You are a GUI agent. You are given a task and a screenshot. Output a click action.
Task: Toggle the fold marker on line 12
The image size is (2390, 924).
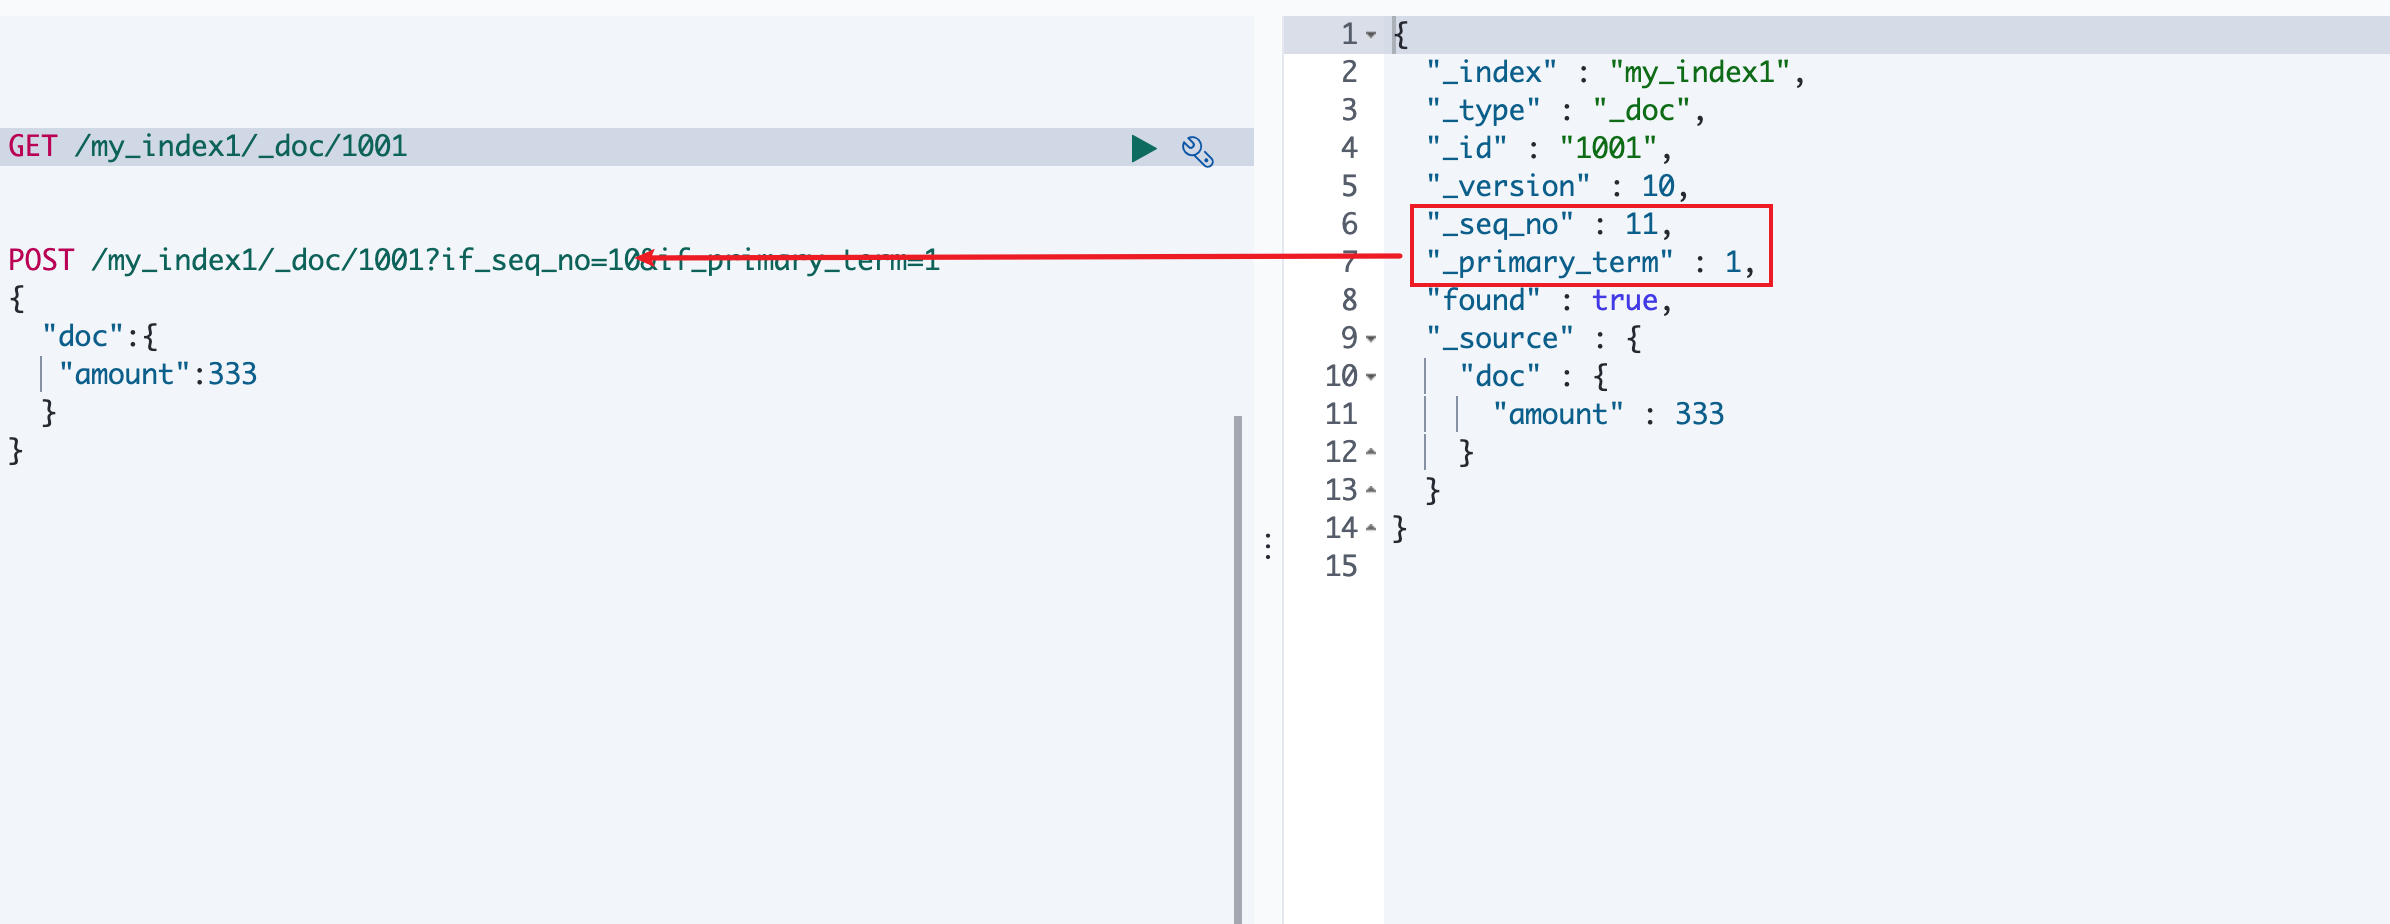[1371, 452]
